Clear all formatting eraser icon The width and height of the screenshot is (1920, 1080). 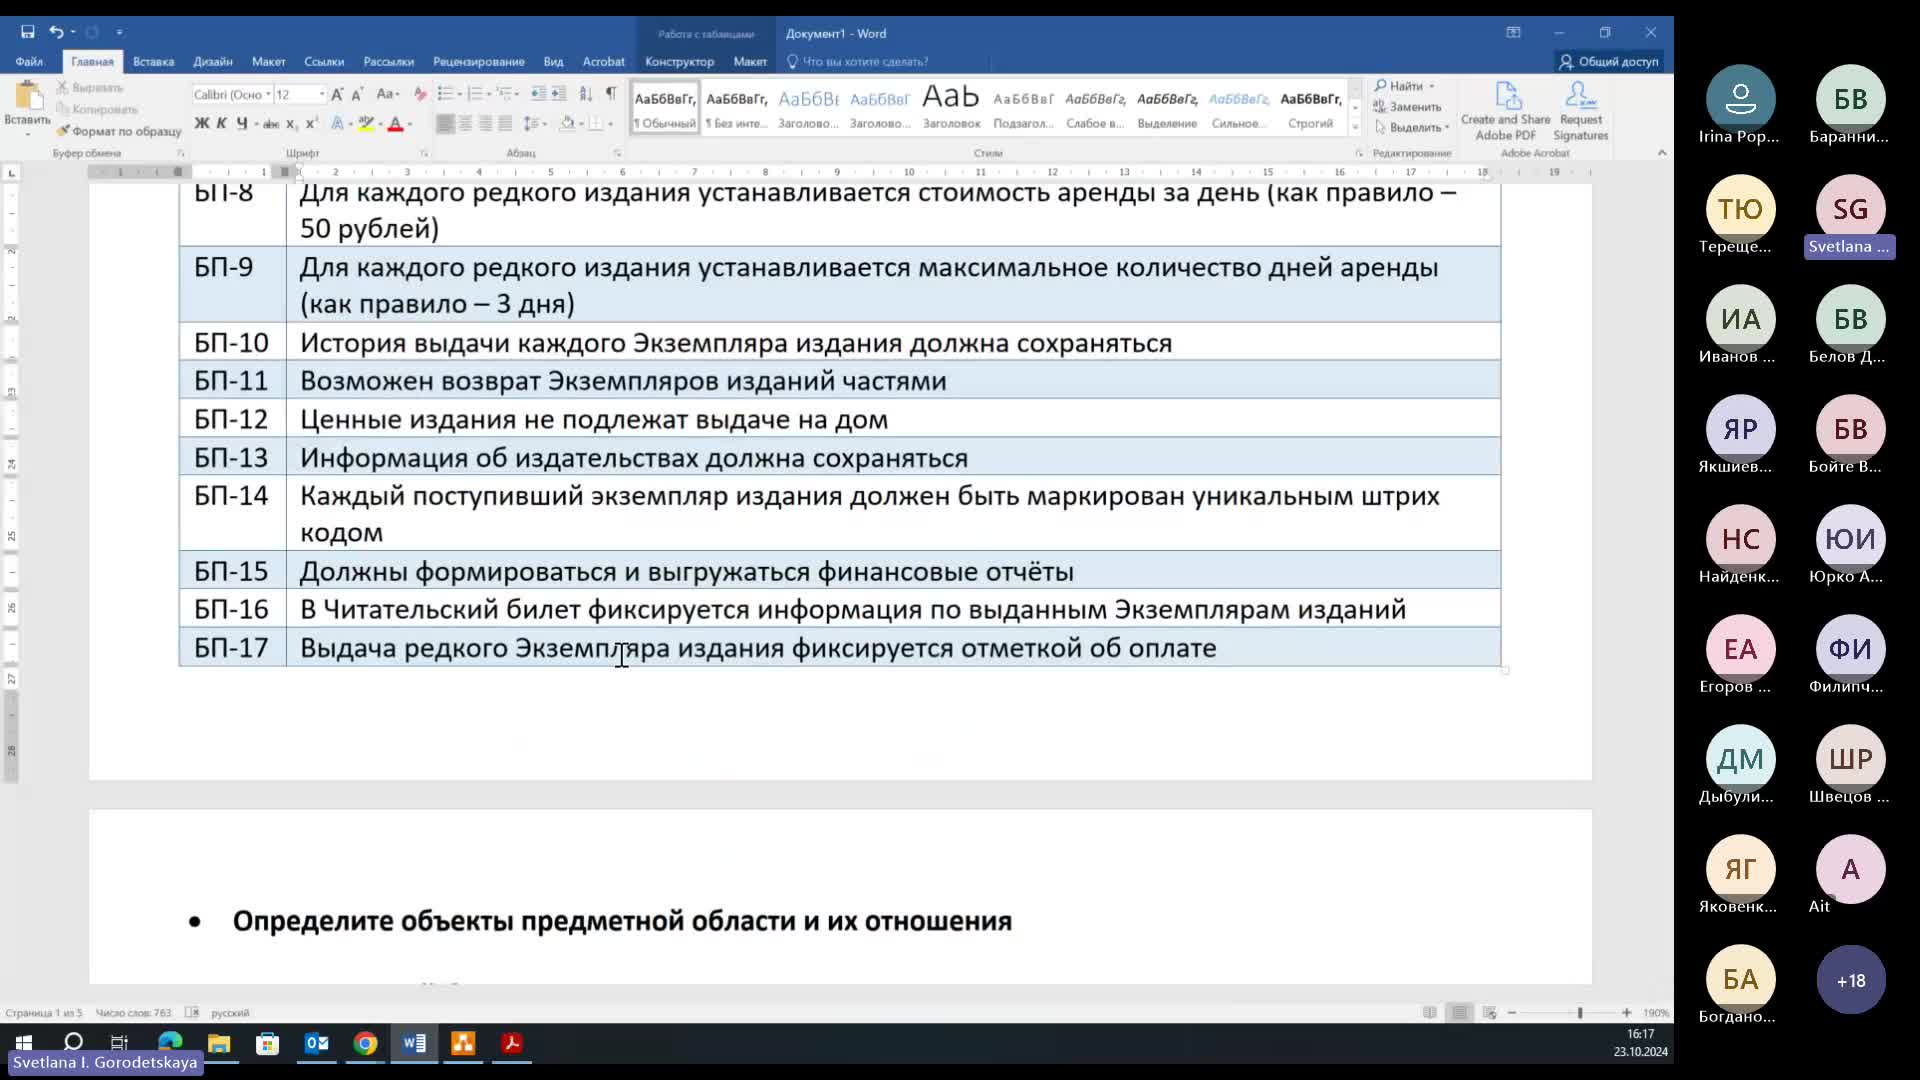click(420, 94)
